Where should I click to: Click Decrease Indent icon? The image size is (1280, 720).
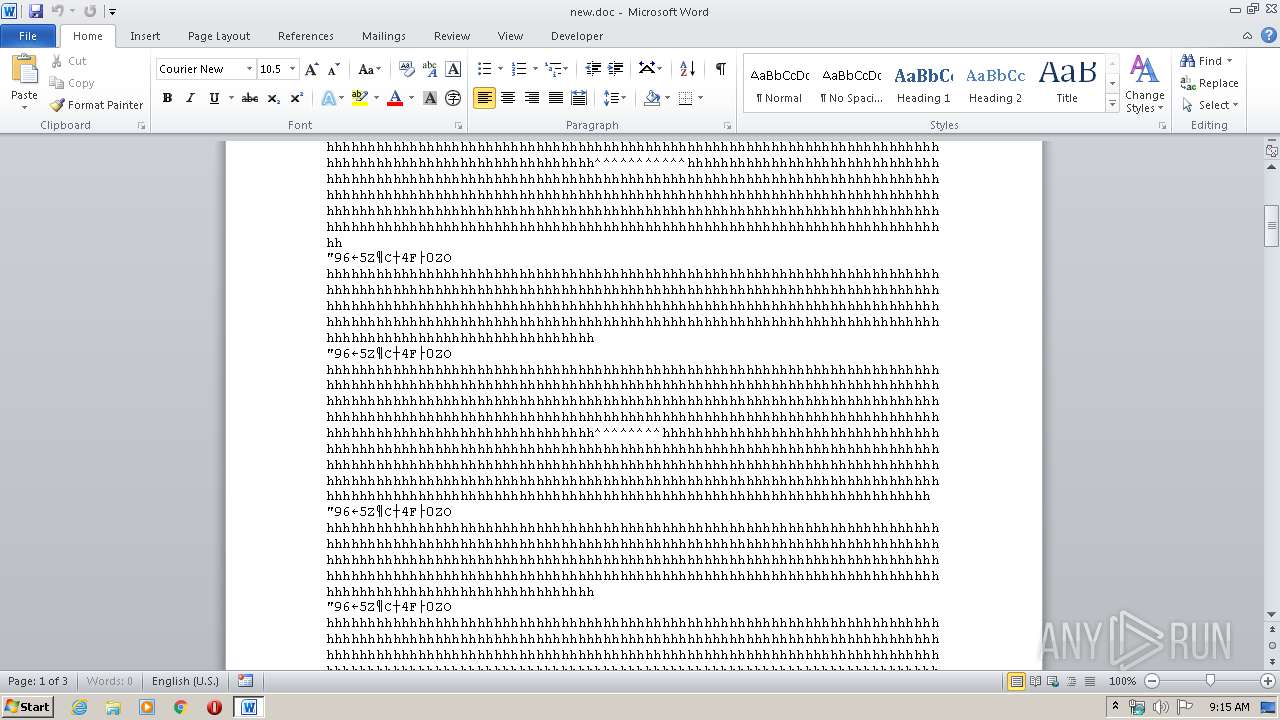[x=593, y=69]
